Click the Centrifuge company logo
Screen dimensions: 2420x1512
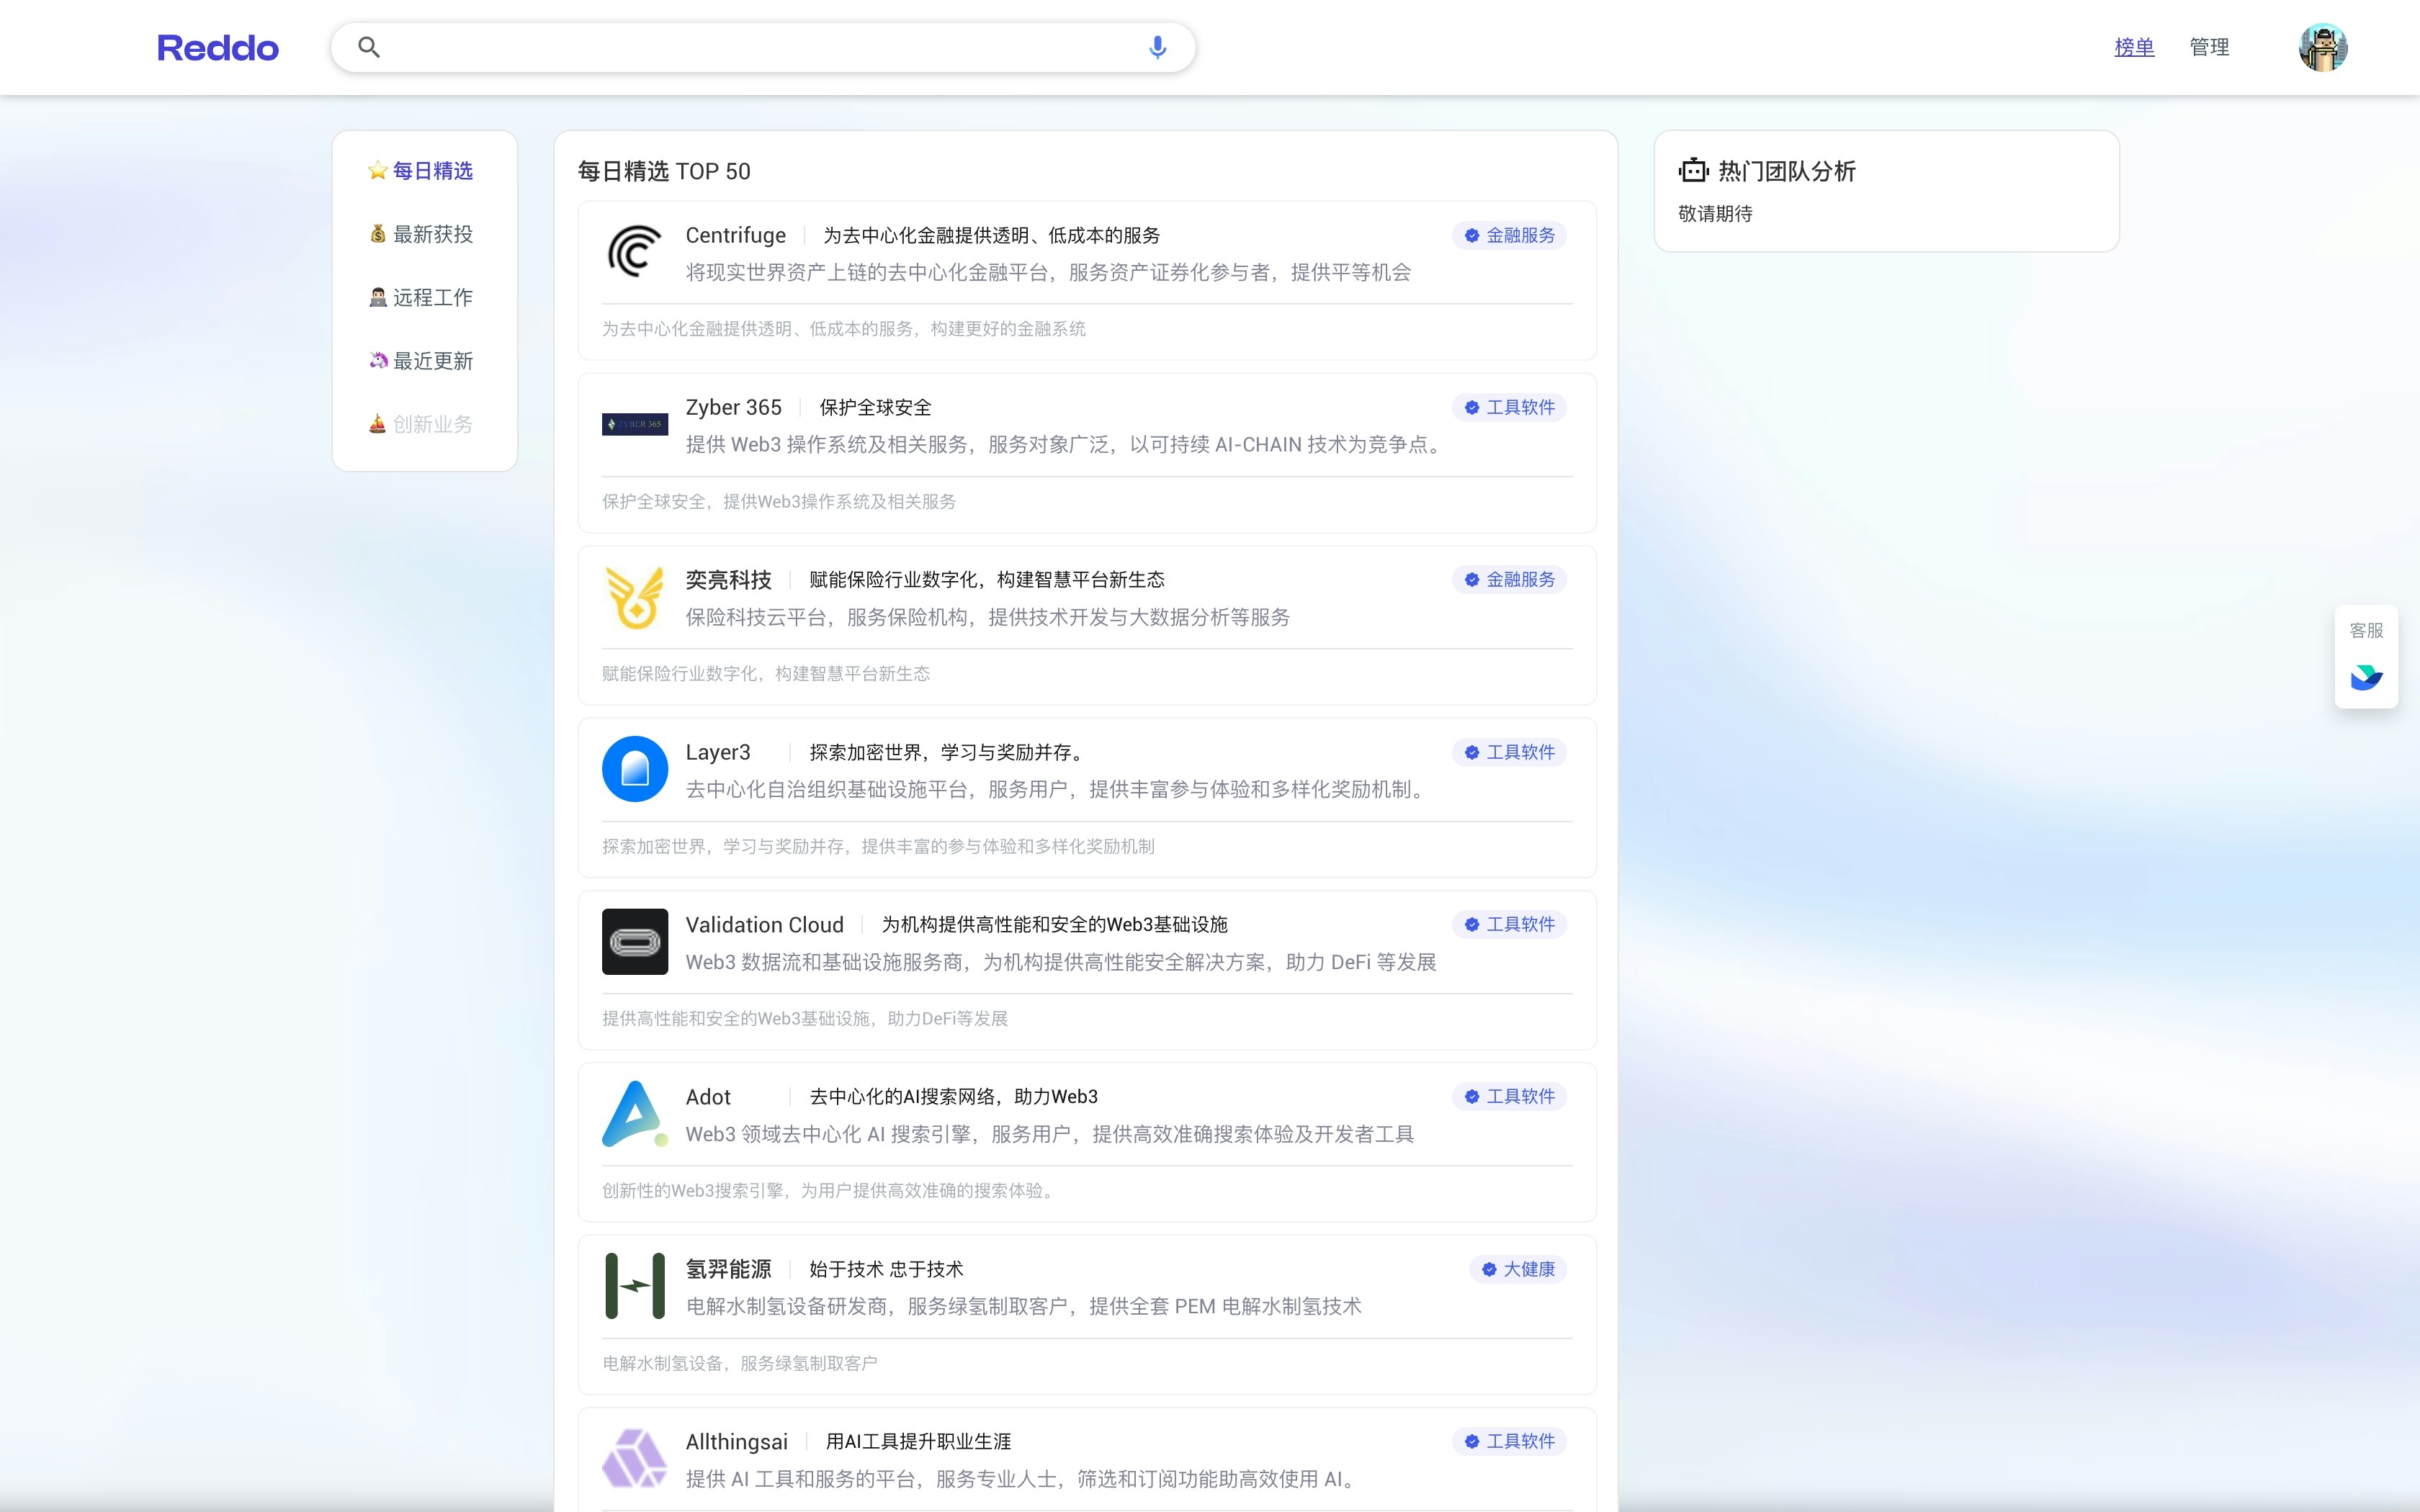click(x=635, y=252)
